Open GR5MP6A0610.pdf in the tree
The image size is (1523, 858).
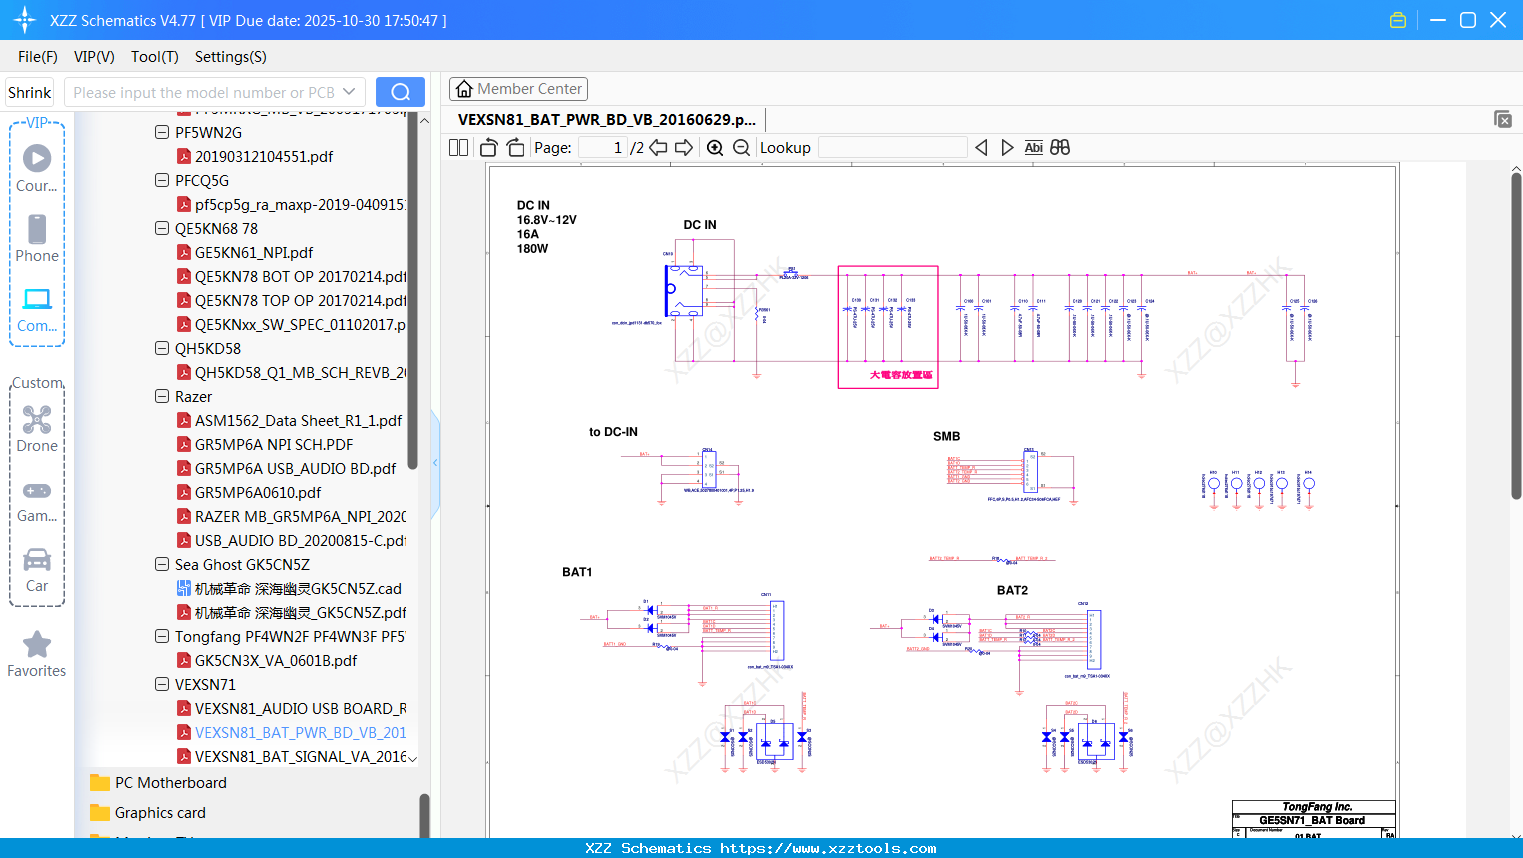(x=258, y=492)
